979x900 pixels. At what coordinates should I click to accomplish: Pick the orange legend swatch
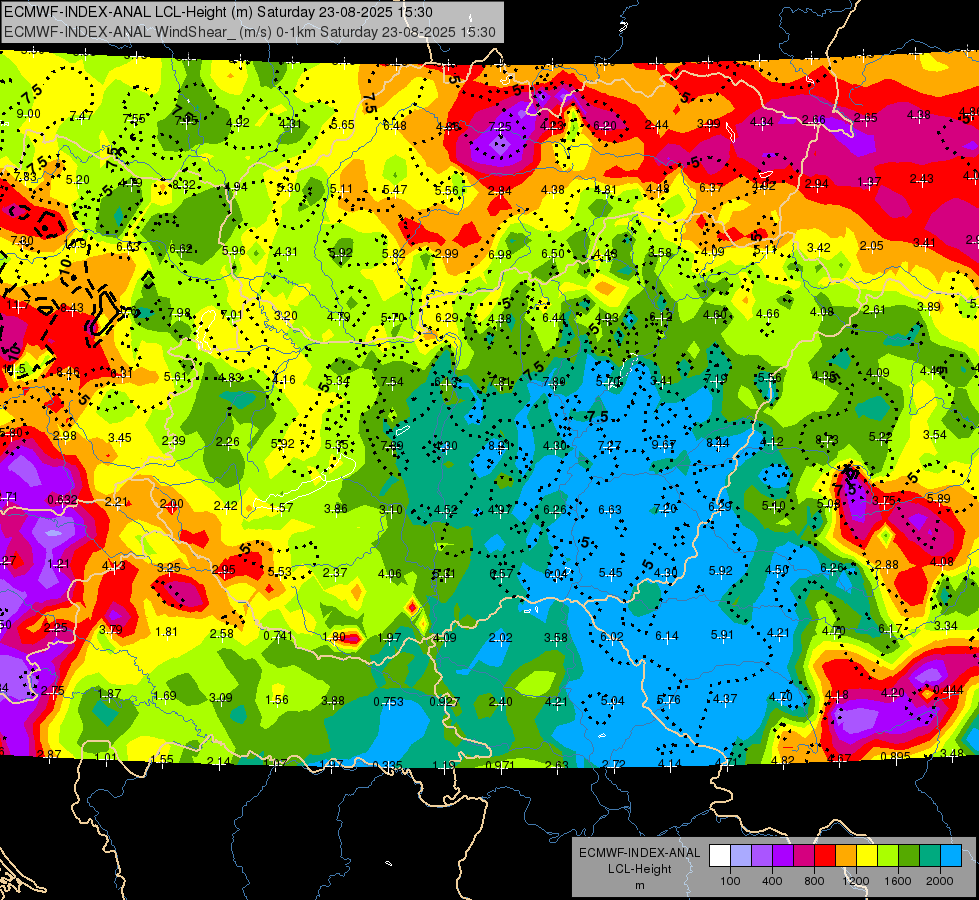pos(845,856)
